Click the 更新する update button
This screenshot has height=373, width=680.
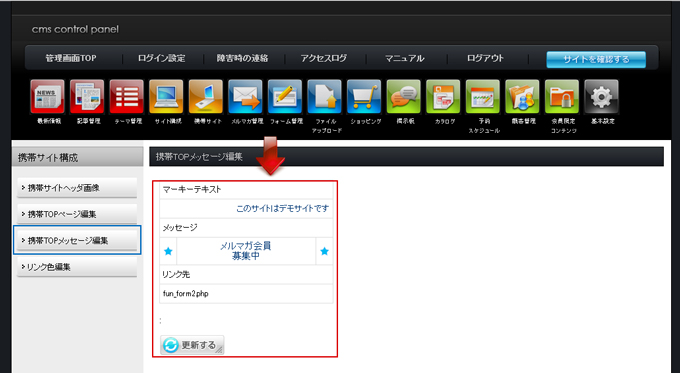coord(192,345)
